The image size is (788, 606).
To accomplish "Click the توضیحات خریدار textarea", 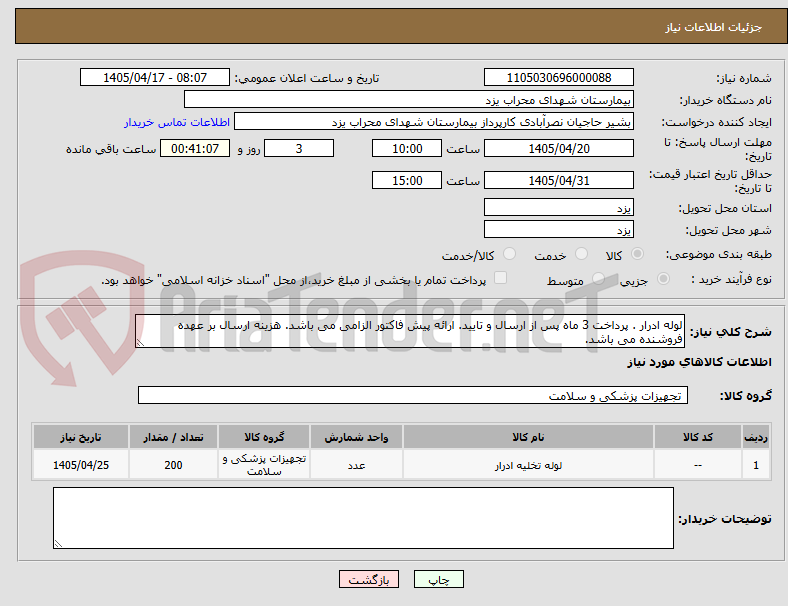I will (363, 518).
